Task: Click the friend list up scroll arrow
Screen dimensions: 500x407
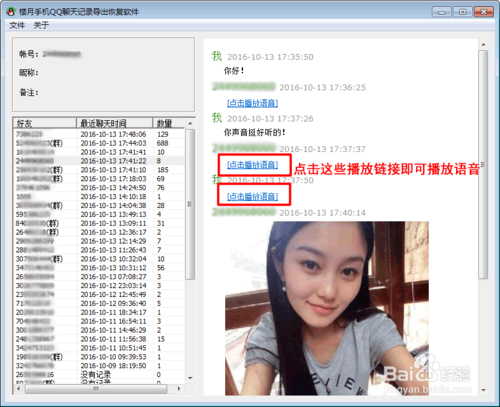Action: pos(190,123)
